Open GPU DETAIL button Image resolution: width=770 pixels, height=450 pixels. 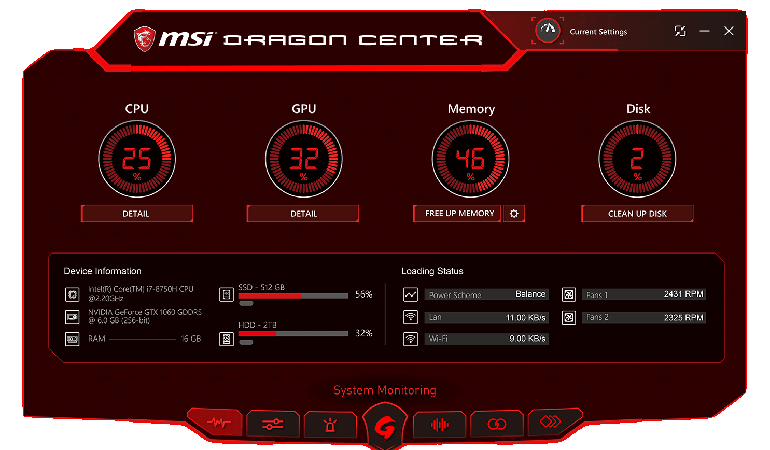click(303, 214)
